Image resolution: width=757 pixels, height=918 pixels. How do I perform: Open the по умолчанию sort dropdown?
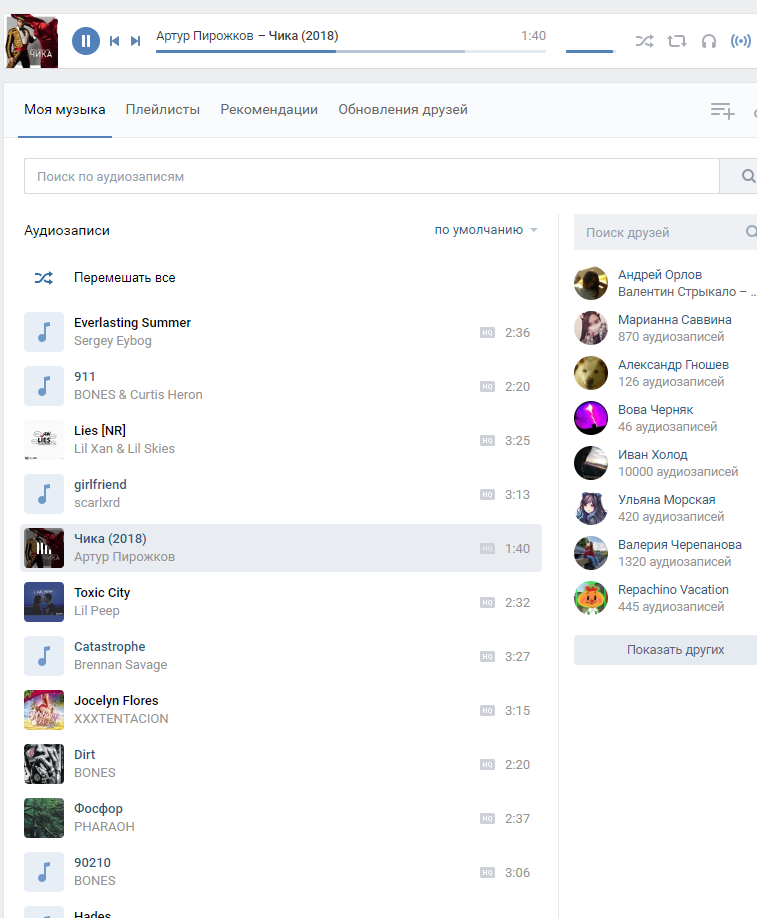[485, 230]
